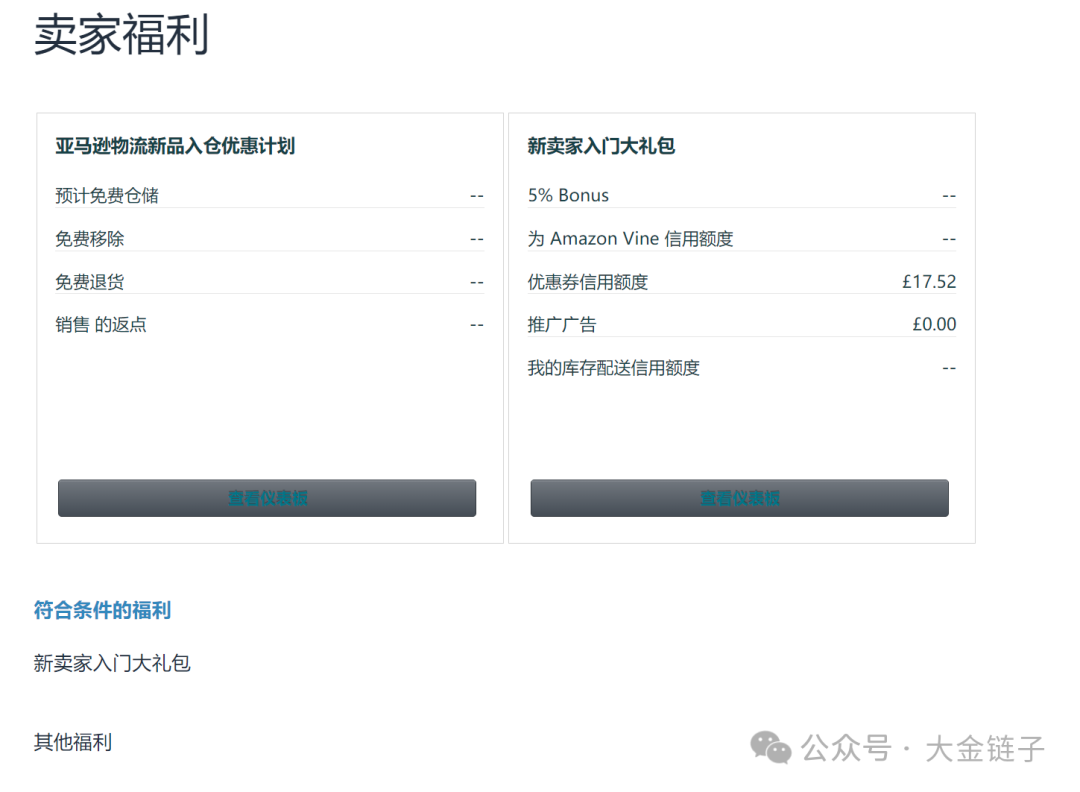Click the 卖家福利 page heading
This screenshot has height=792, width=1080.
pyautogui.click(x=121, y=34)
